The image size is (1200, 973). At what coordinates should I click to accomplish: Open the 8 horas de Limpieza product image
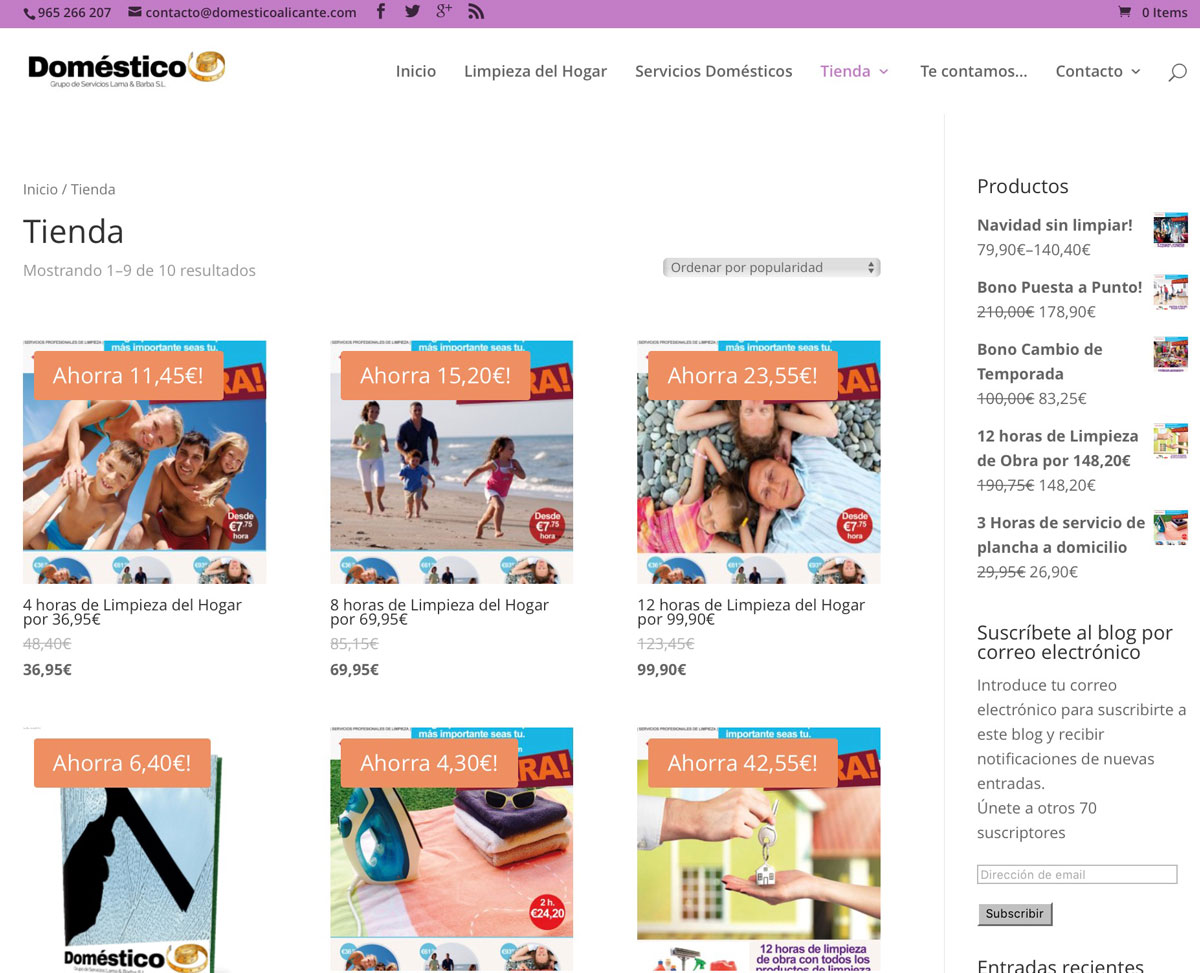[x=452, y=462]
